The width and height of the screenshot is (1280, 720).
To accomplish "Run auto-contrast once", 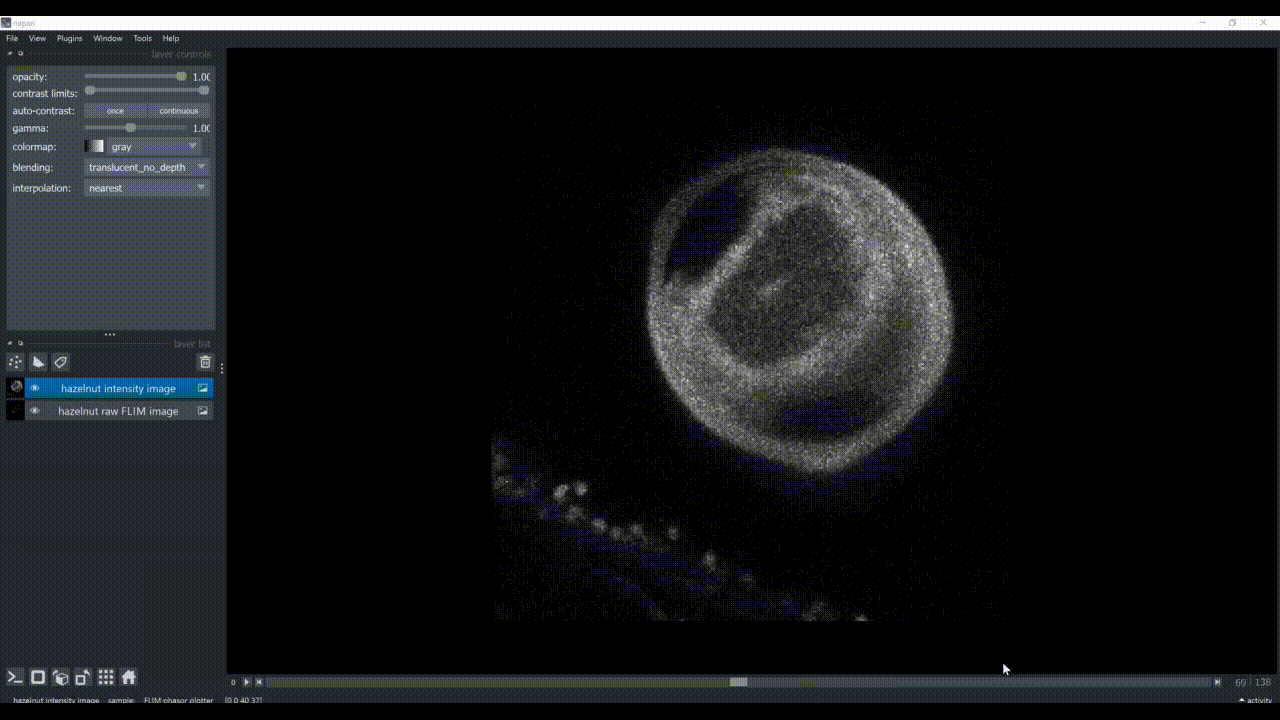I will pos(115,110).
